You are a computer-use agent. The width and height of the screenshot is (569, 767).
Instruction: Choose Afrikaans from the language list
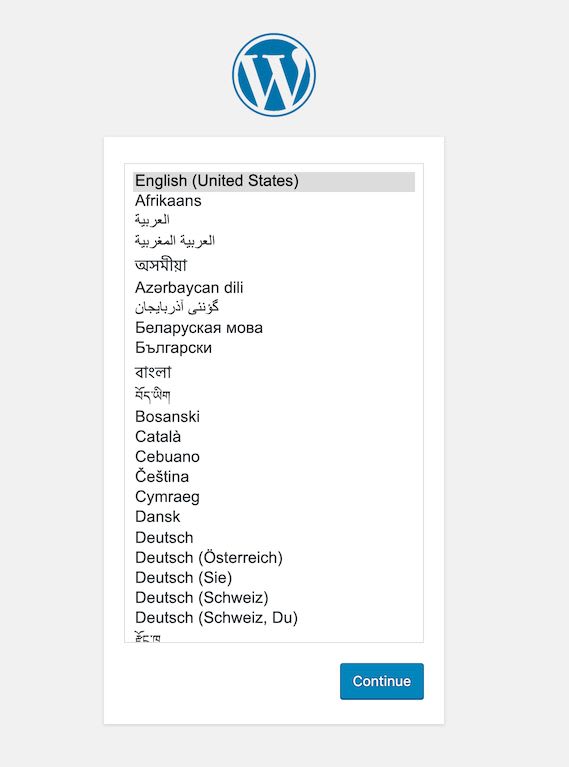273,201
